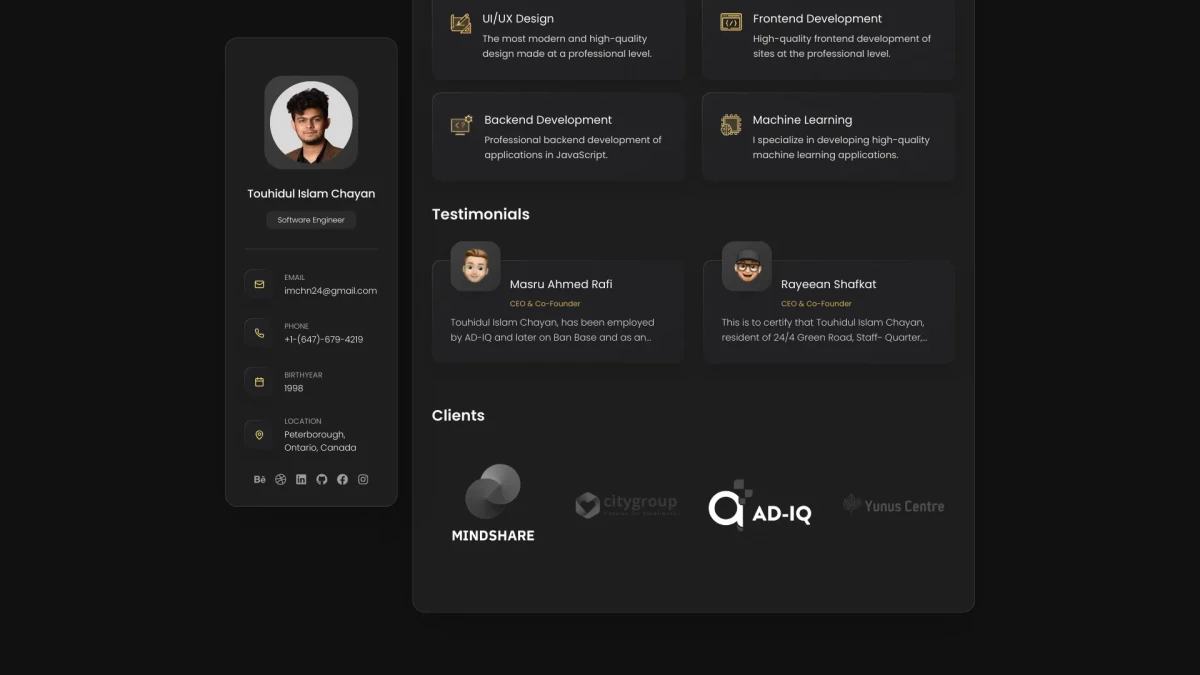1200x675 pixels.
Task: Click the 1998 birthyear value
Action: click(x=294, y=388)
